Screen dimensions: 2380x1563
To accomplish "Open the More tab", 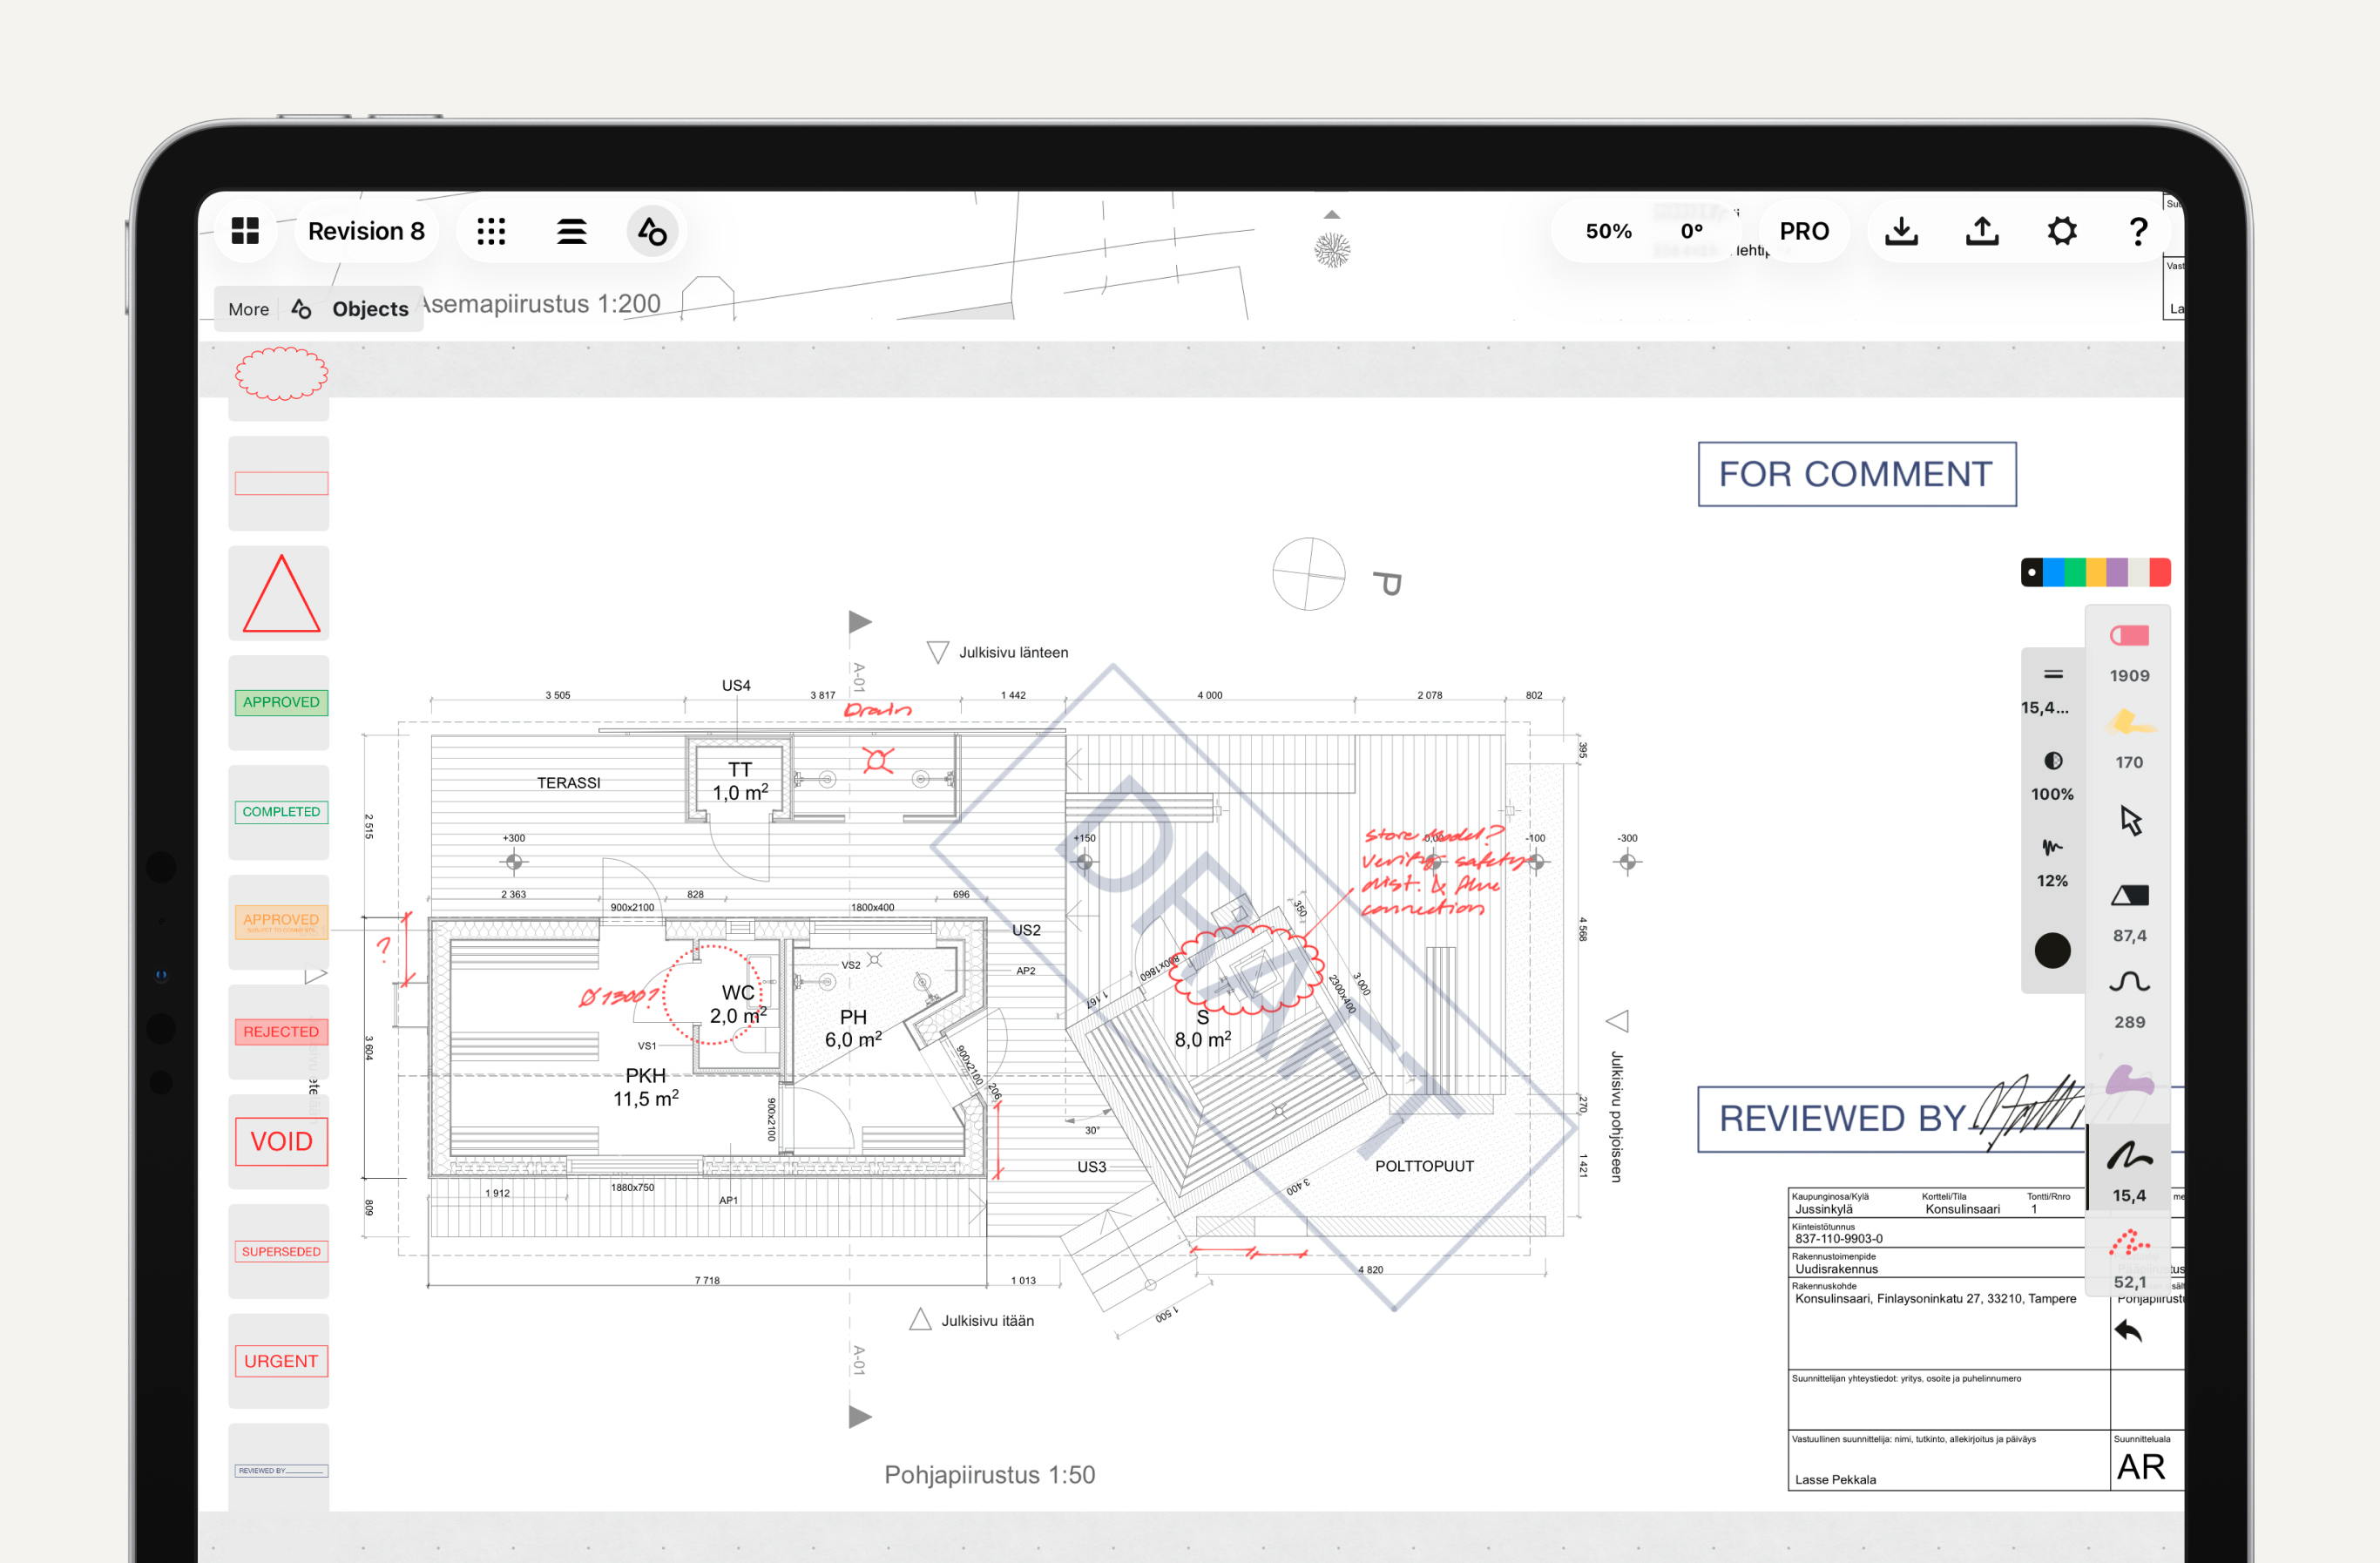I will click(248, 309).
